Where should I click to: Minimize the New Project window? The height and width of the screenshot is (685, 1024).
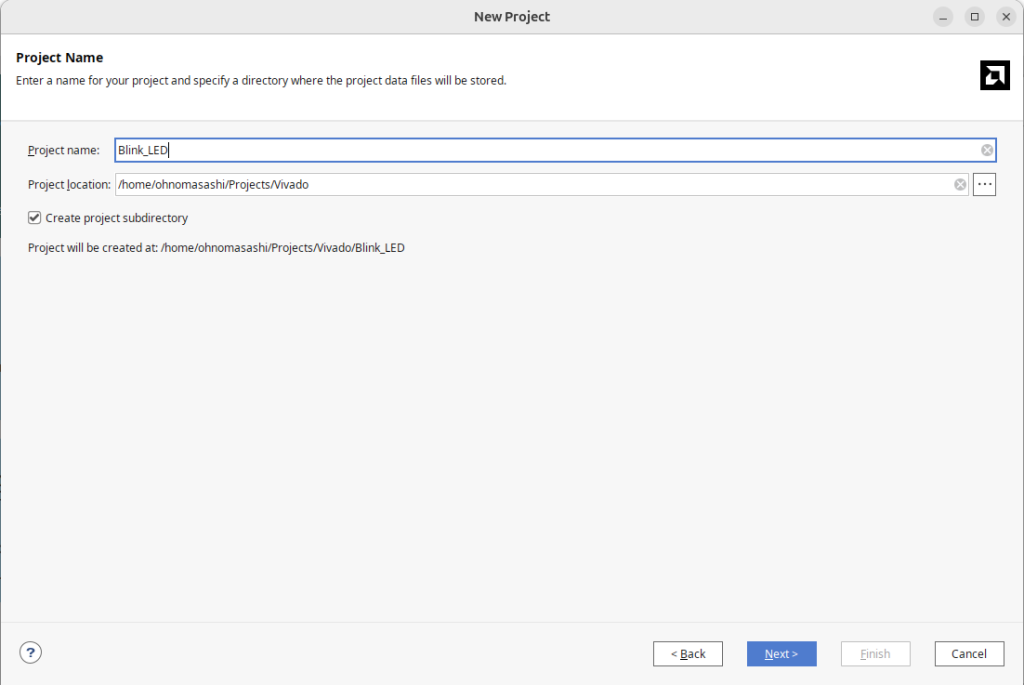[943, 17]
